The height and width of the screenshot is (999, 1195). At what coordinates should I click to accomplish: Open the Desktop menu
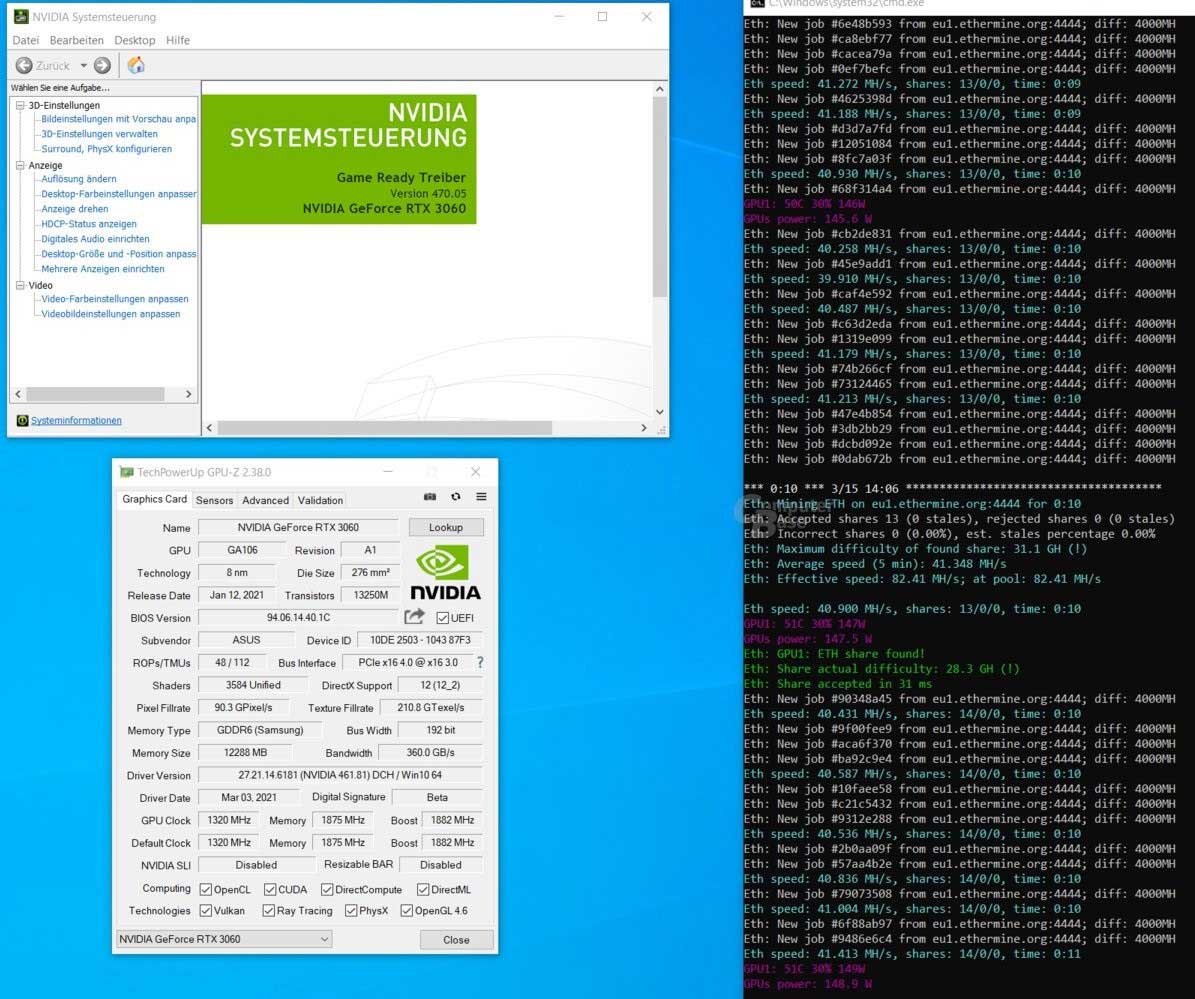tap(135, 40)
